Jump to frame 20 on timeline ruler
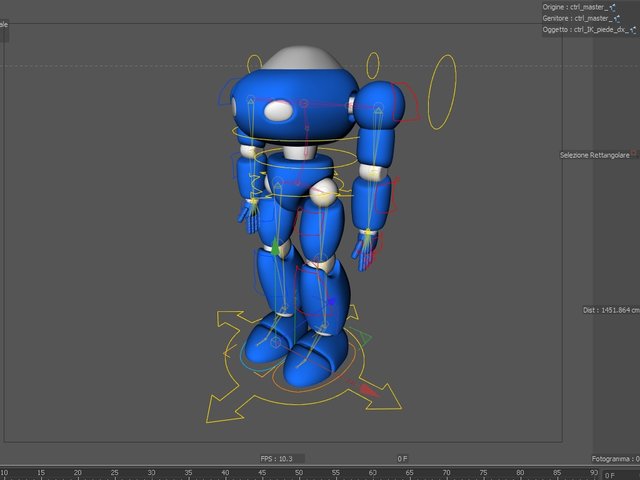The height and width of the screenshot is (480, 640). pos(78,473)
